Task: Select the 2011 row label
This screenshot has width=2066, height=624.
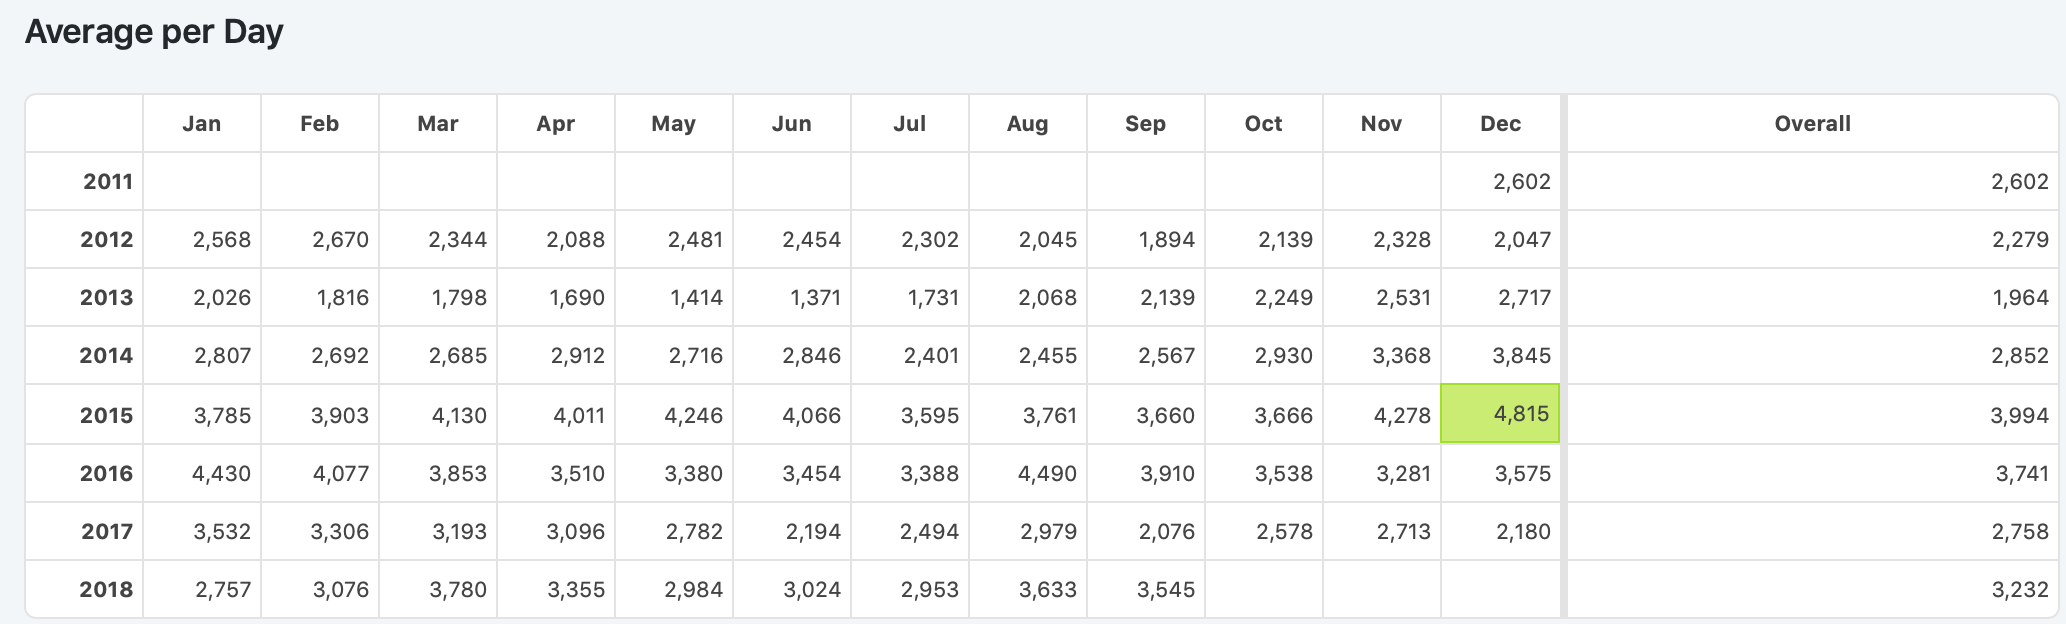Action: 108,182
